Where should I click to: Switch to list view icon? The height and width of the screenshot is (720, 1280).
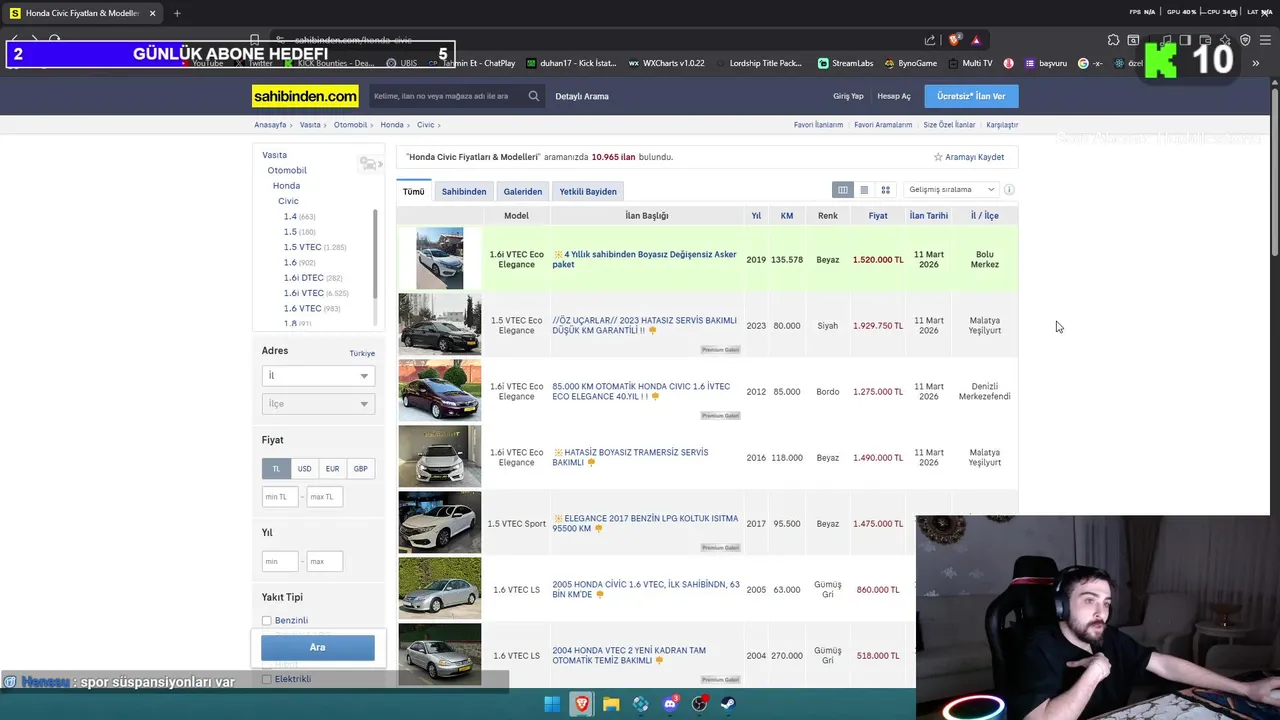(864, 190)
